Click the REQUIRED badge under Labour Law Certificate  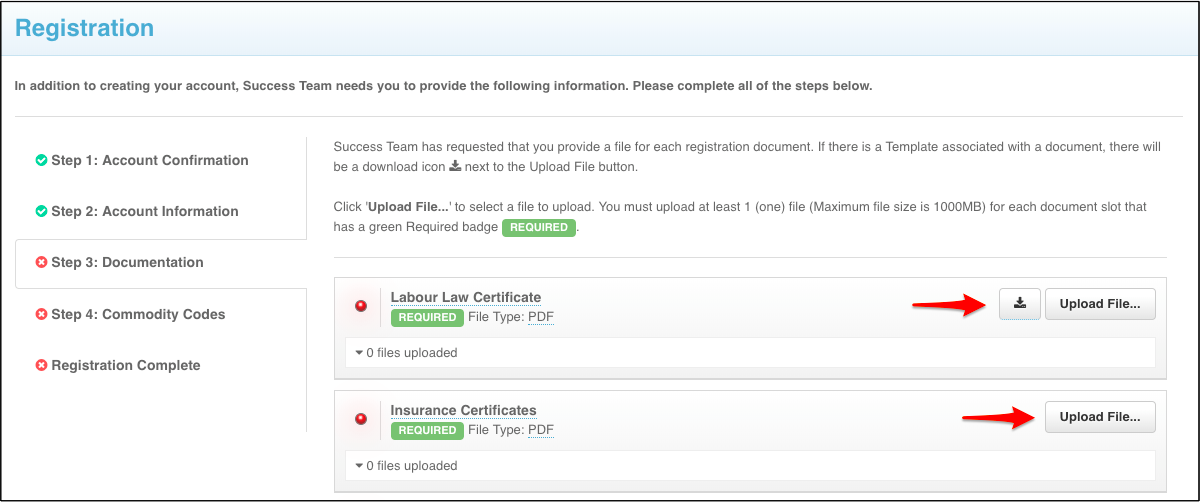point(427,318)
